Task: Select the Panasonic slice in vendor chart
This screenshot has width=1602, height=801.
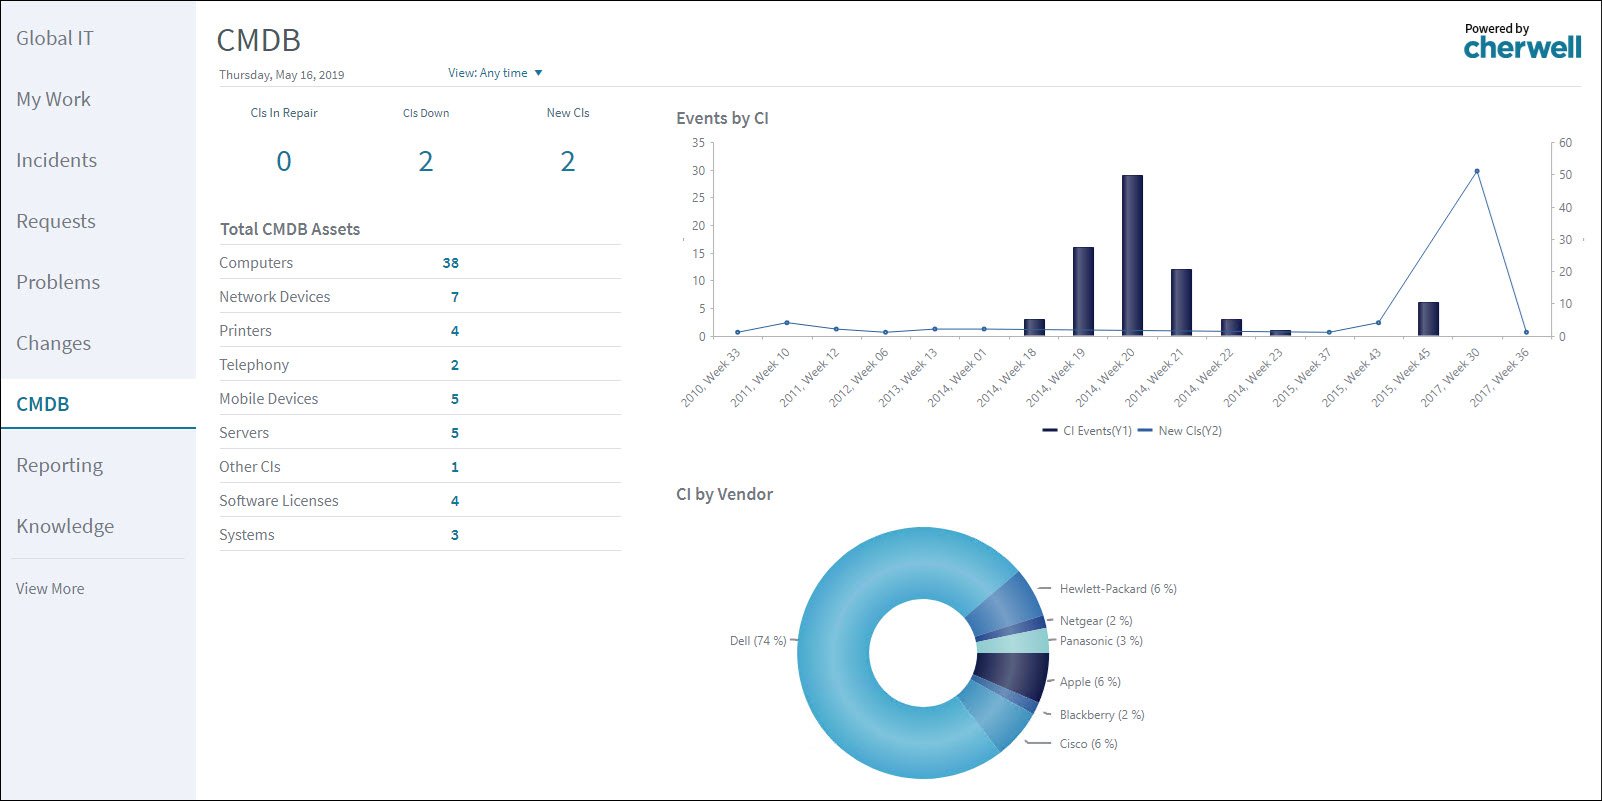Action: [x=1012, y=641]
